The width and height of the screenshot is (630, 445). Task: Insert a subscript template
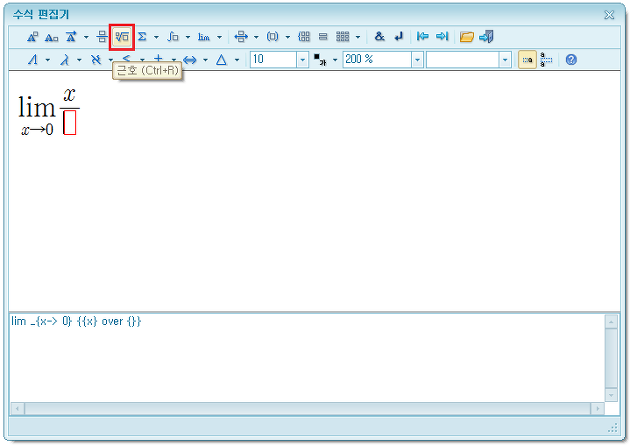[51, 37]
